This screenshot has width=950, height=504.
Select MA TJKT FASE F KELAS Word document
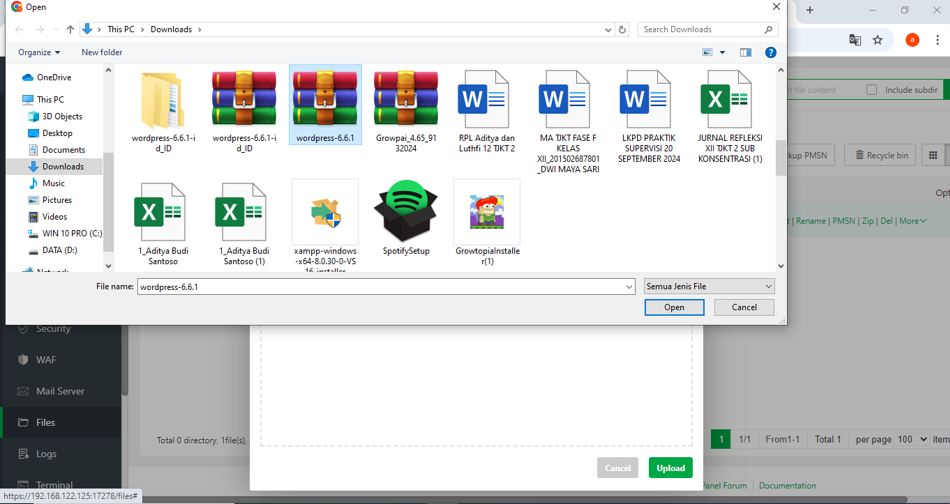568,121
